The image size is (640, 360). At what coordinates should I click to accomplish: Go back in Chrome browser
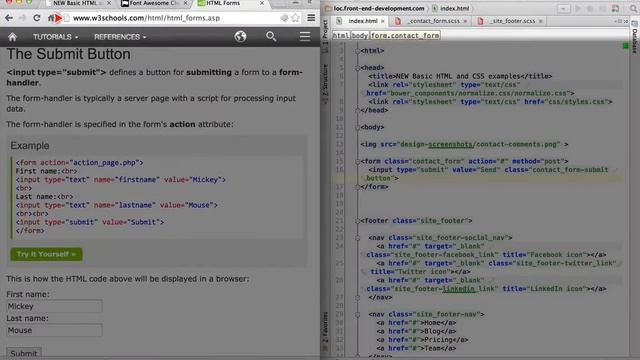pos(9,18)
